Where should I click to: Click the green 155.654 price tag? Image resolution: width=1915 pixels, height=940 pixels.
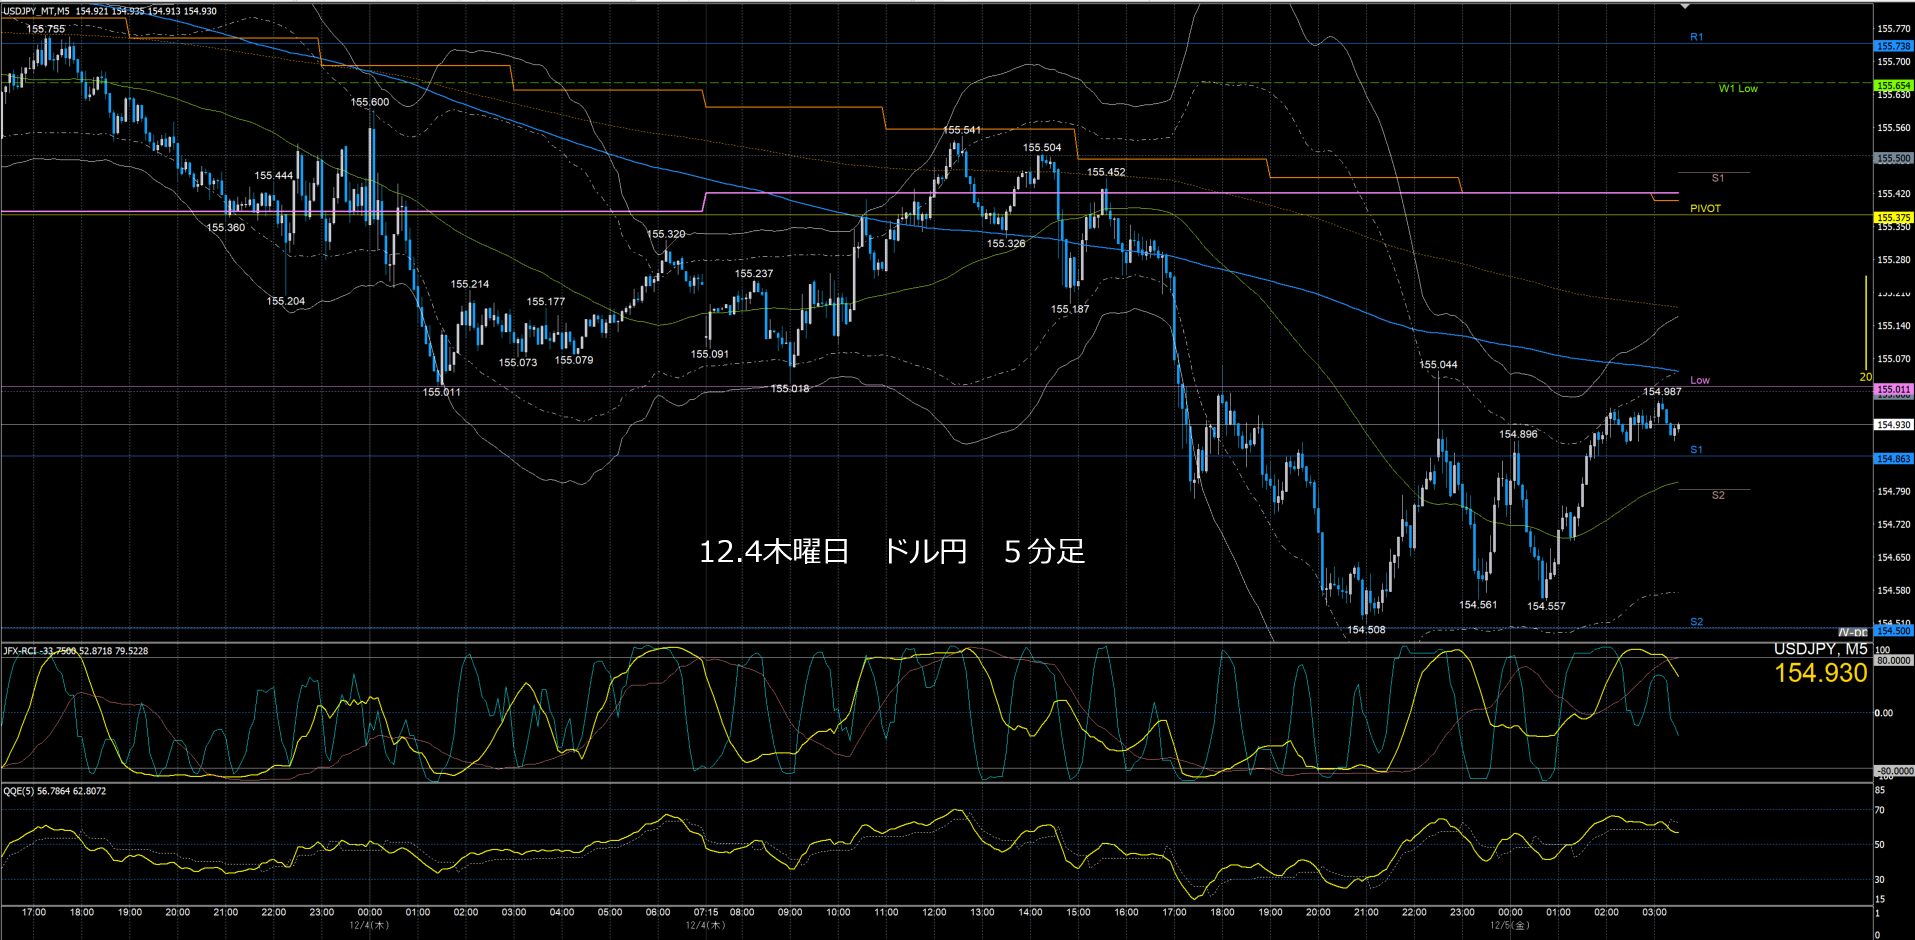(x=1893, y=86)
